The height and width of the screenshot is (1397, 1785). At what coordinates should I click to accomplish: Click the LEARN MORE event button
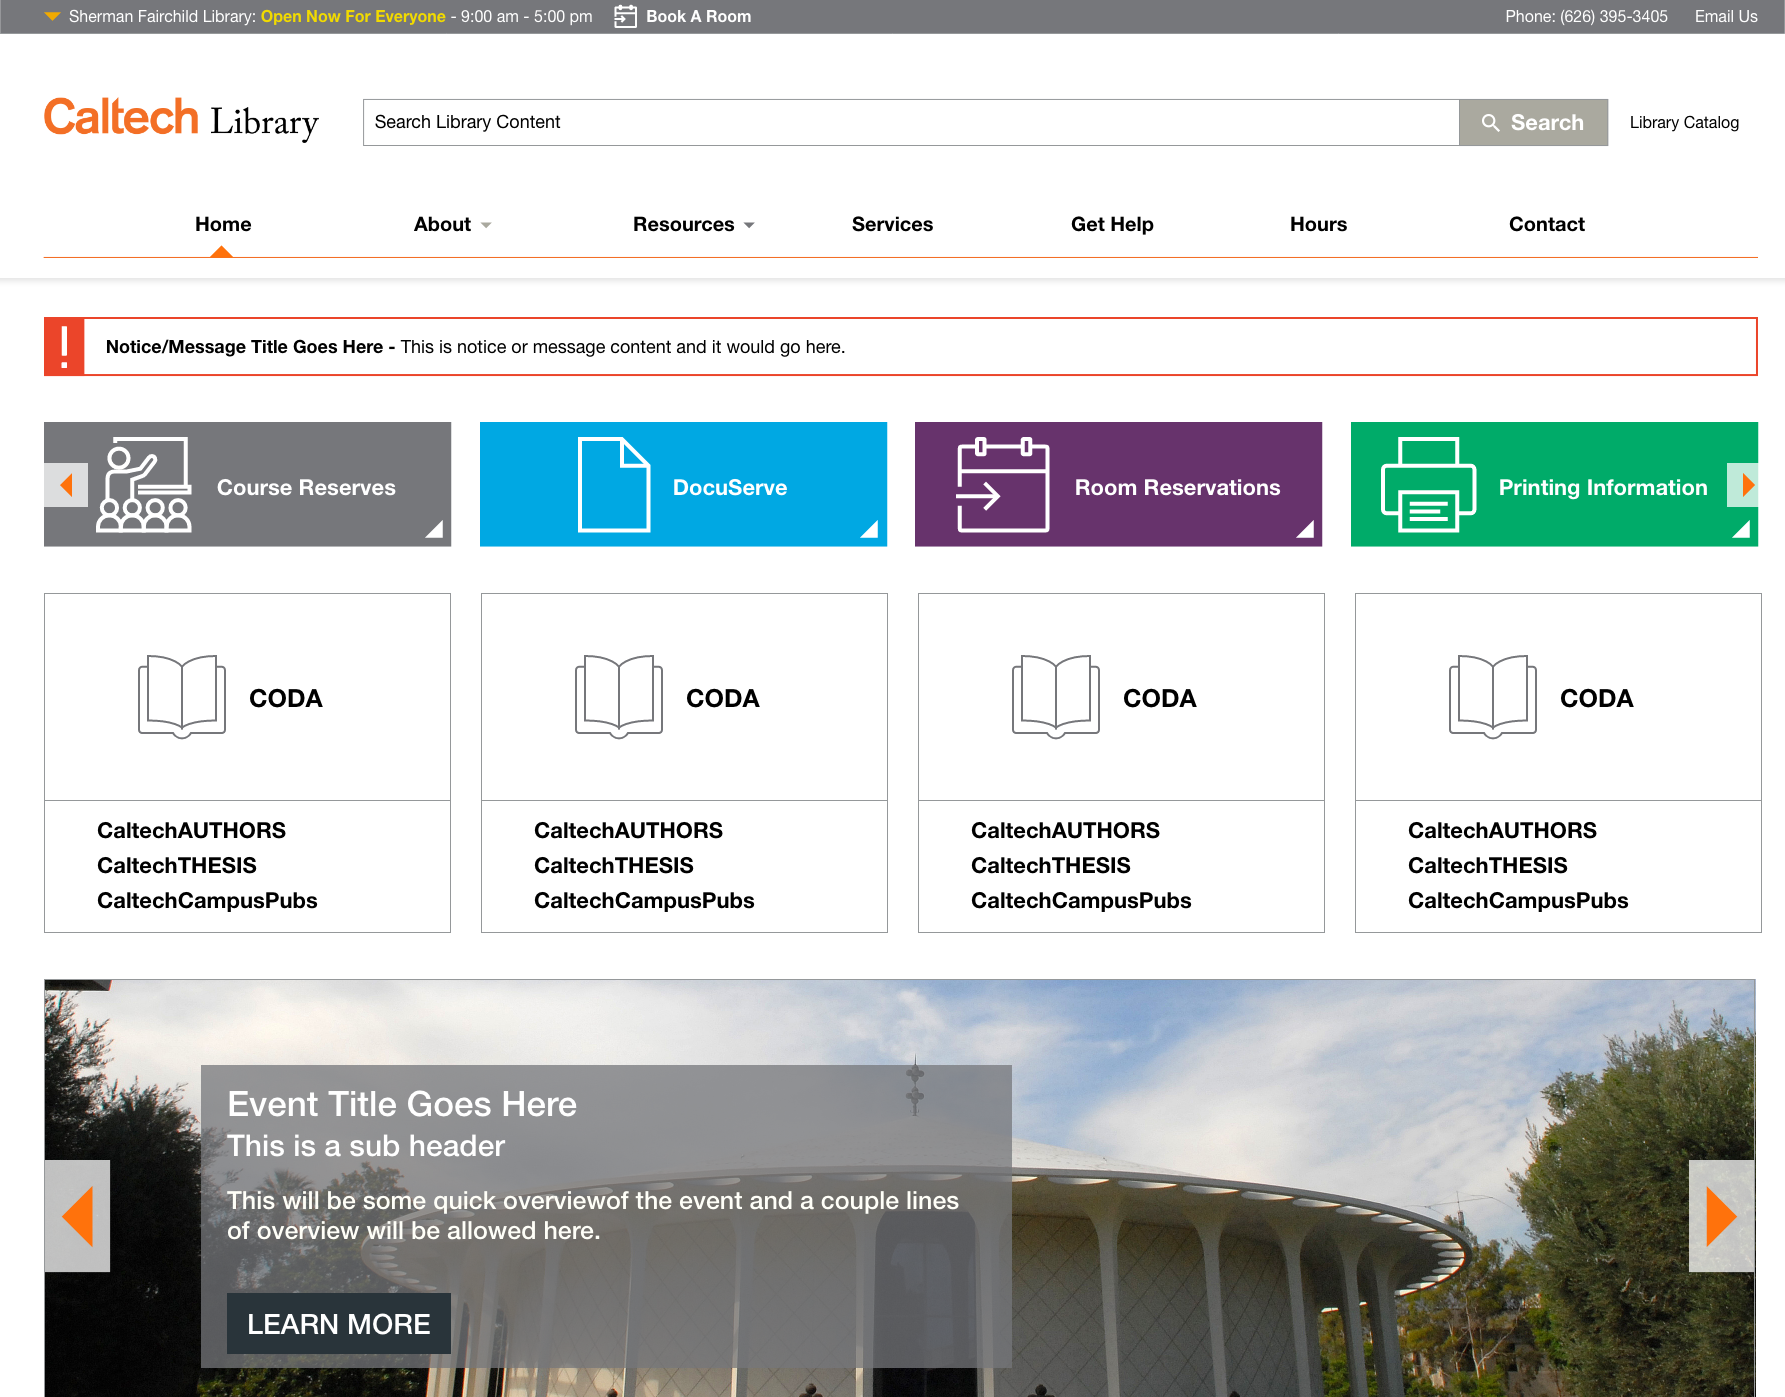(x=339, y=1324)
